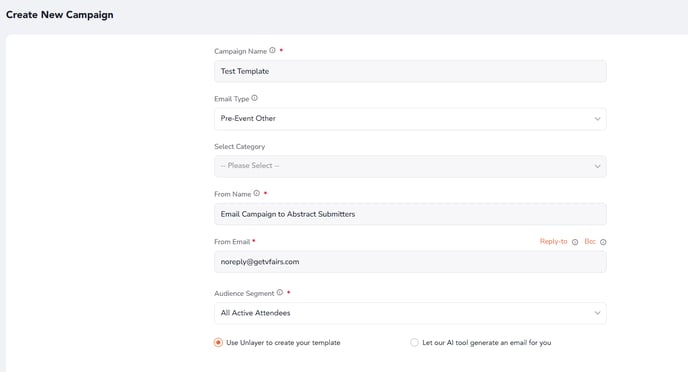Viewport: 688px width, 372px height.
Task: Focus the Campaign Name field with Test Template
Action: click(x=410, y=71)
